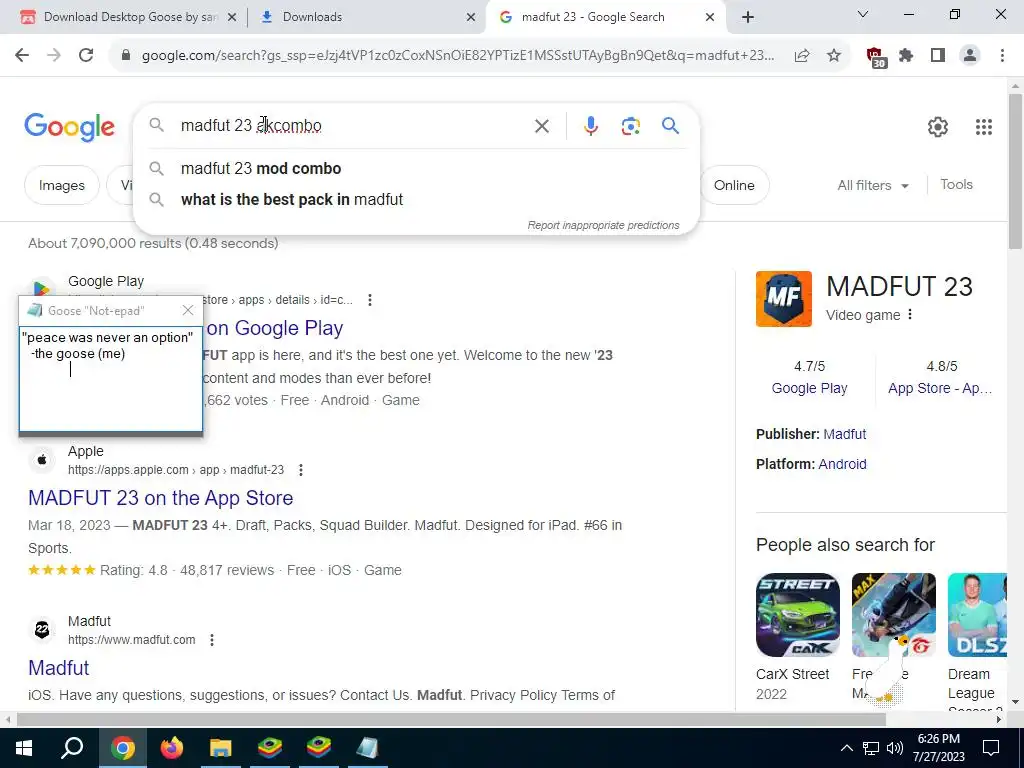Click the Google logo
This screenshot has width=1024, height=768.
coord(69,127)
